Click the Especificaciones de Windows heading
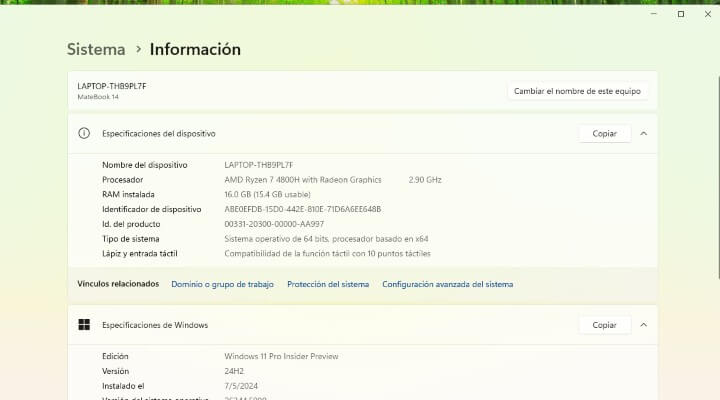This screenshot has height=400, width=720. pos(155,325)
